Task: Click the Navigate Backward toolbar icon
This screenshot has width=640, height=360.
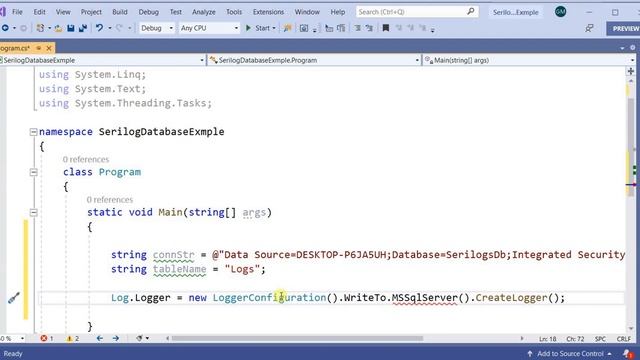Action: tap(5, 28)
